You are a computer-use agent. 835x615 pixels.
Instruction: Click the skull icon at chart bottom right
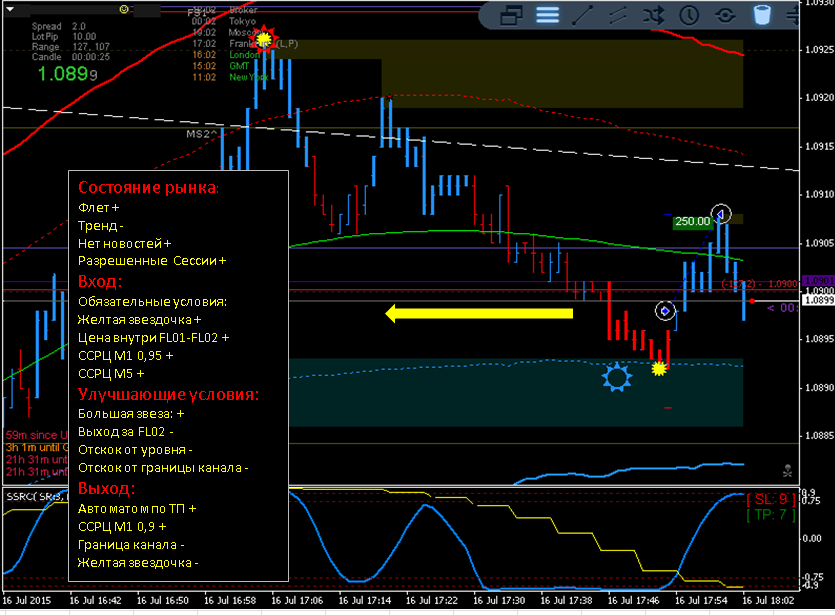point(787,471)
